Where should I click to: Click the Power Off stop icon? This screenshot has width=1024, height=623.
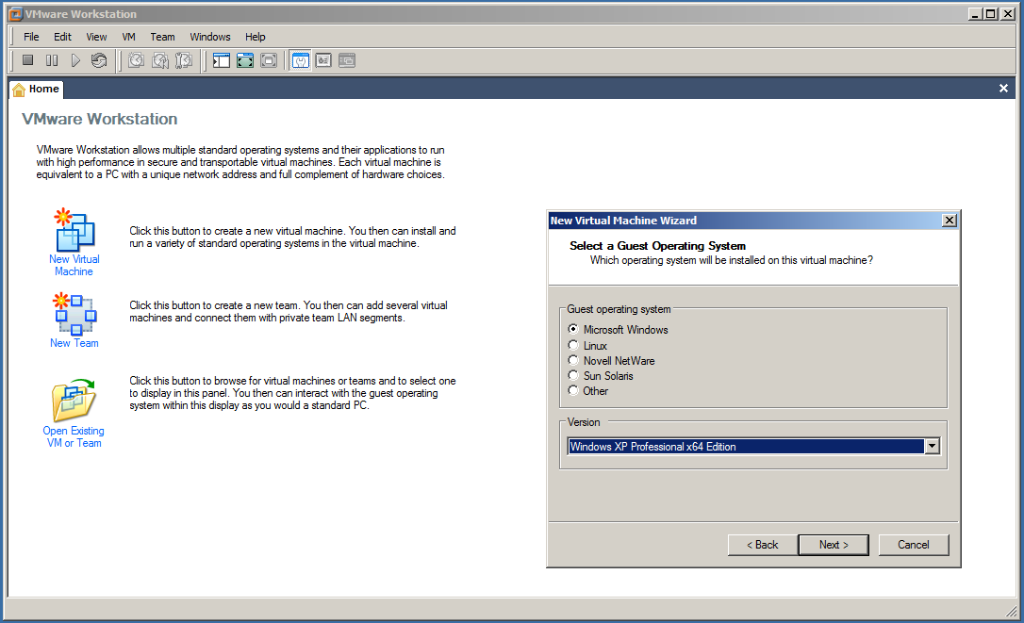(28, 61)
